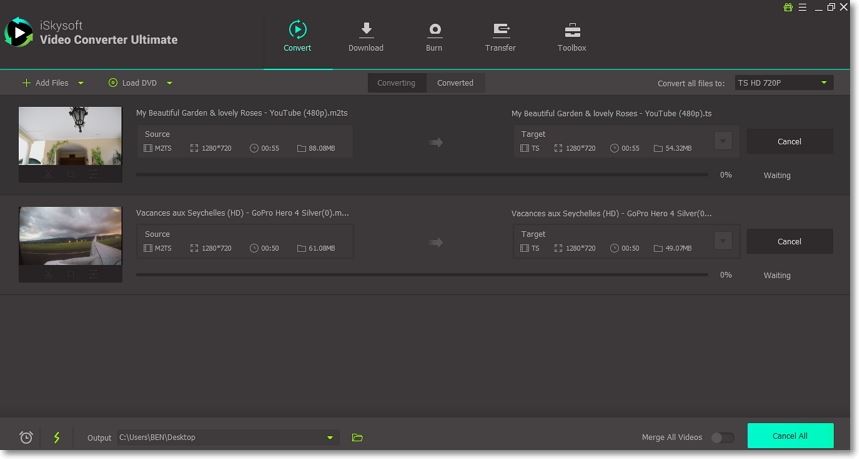This screenshot has height=459, width=859.
Task: Click the high speed lightning bolt icon
Action: (x=57, y=437)
